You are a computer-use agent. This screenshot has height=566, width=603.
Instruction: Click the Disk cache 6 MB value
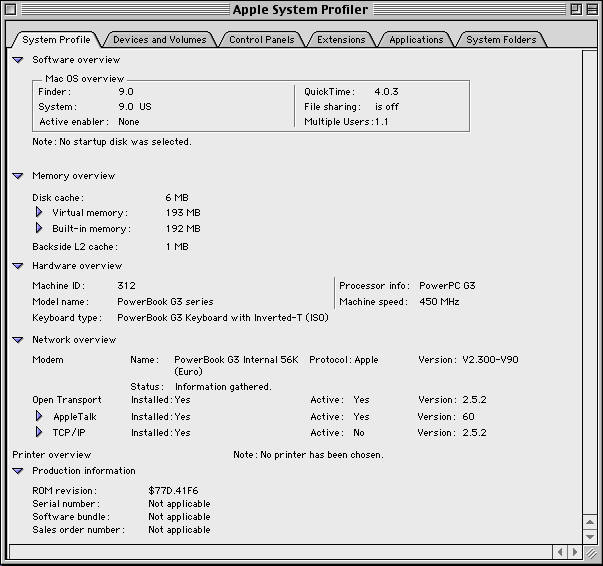[x=177, y=198]
